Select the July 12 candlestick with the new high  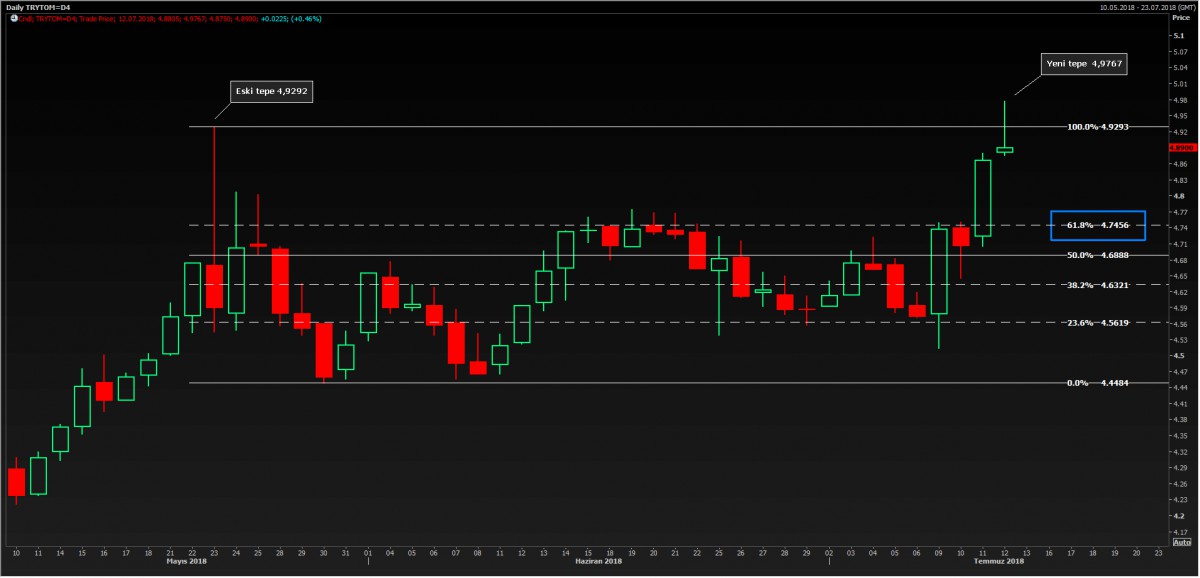(1004, 149)
